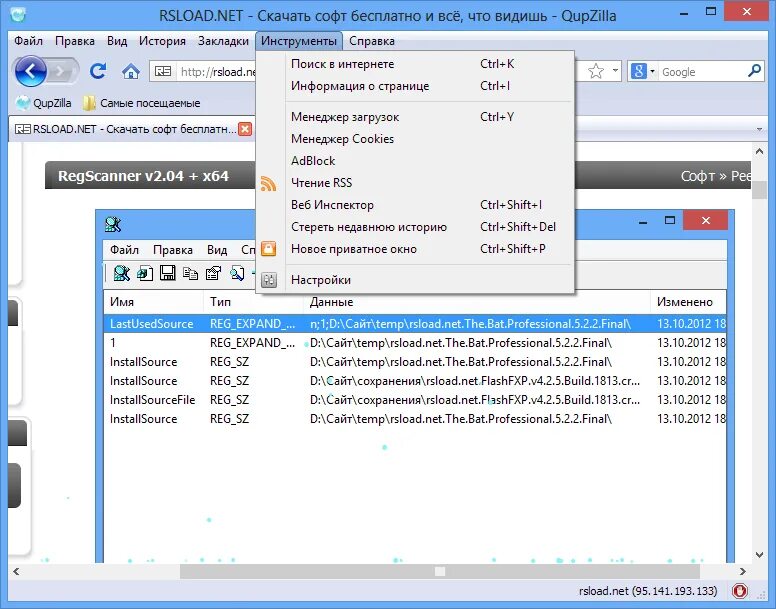Open RegScanner Правка menu in screenshot

(173, 250)
